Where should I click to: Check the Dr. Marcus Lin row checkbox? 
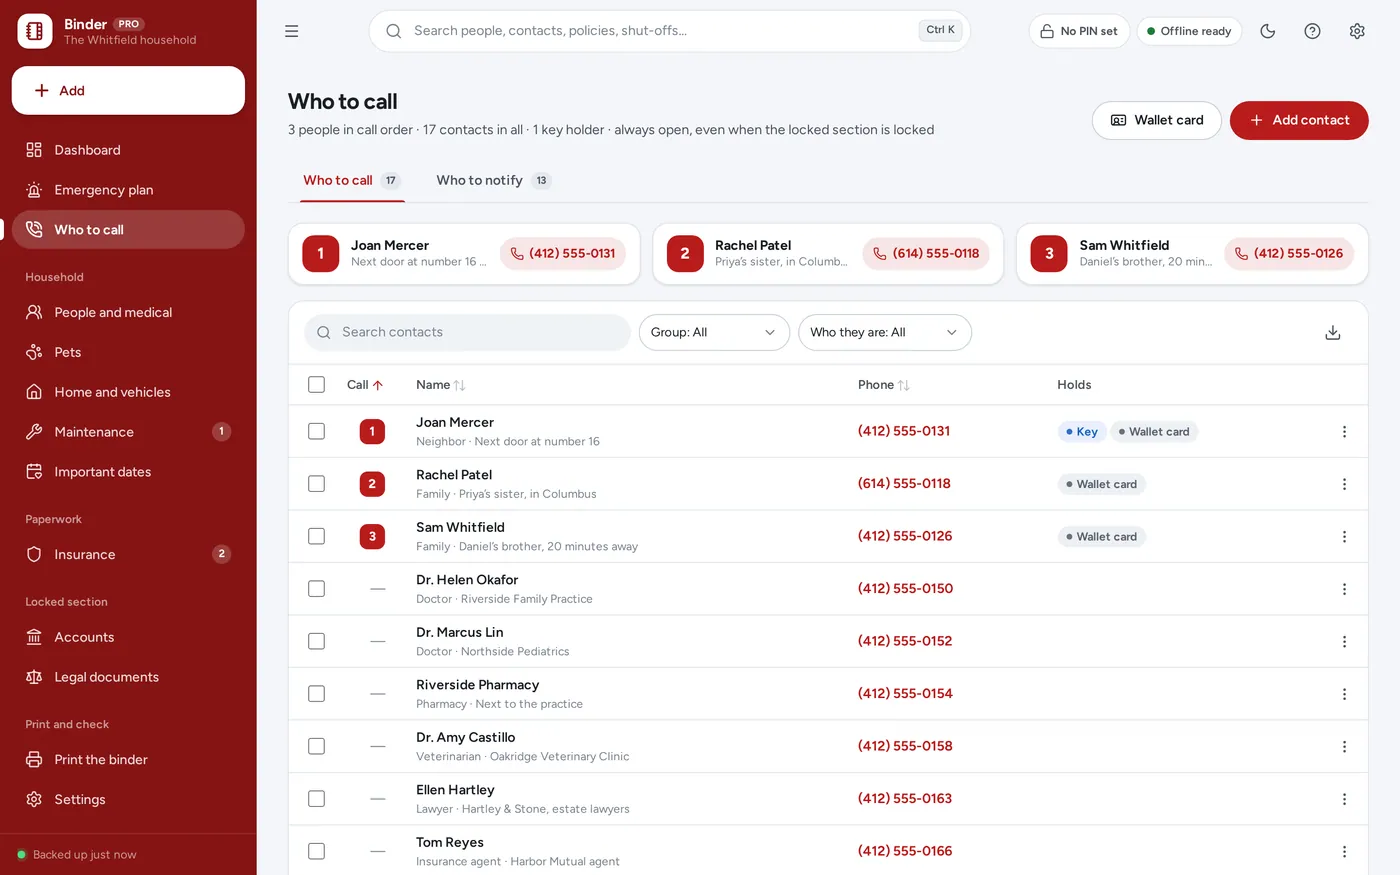tap(317, 641)
